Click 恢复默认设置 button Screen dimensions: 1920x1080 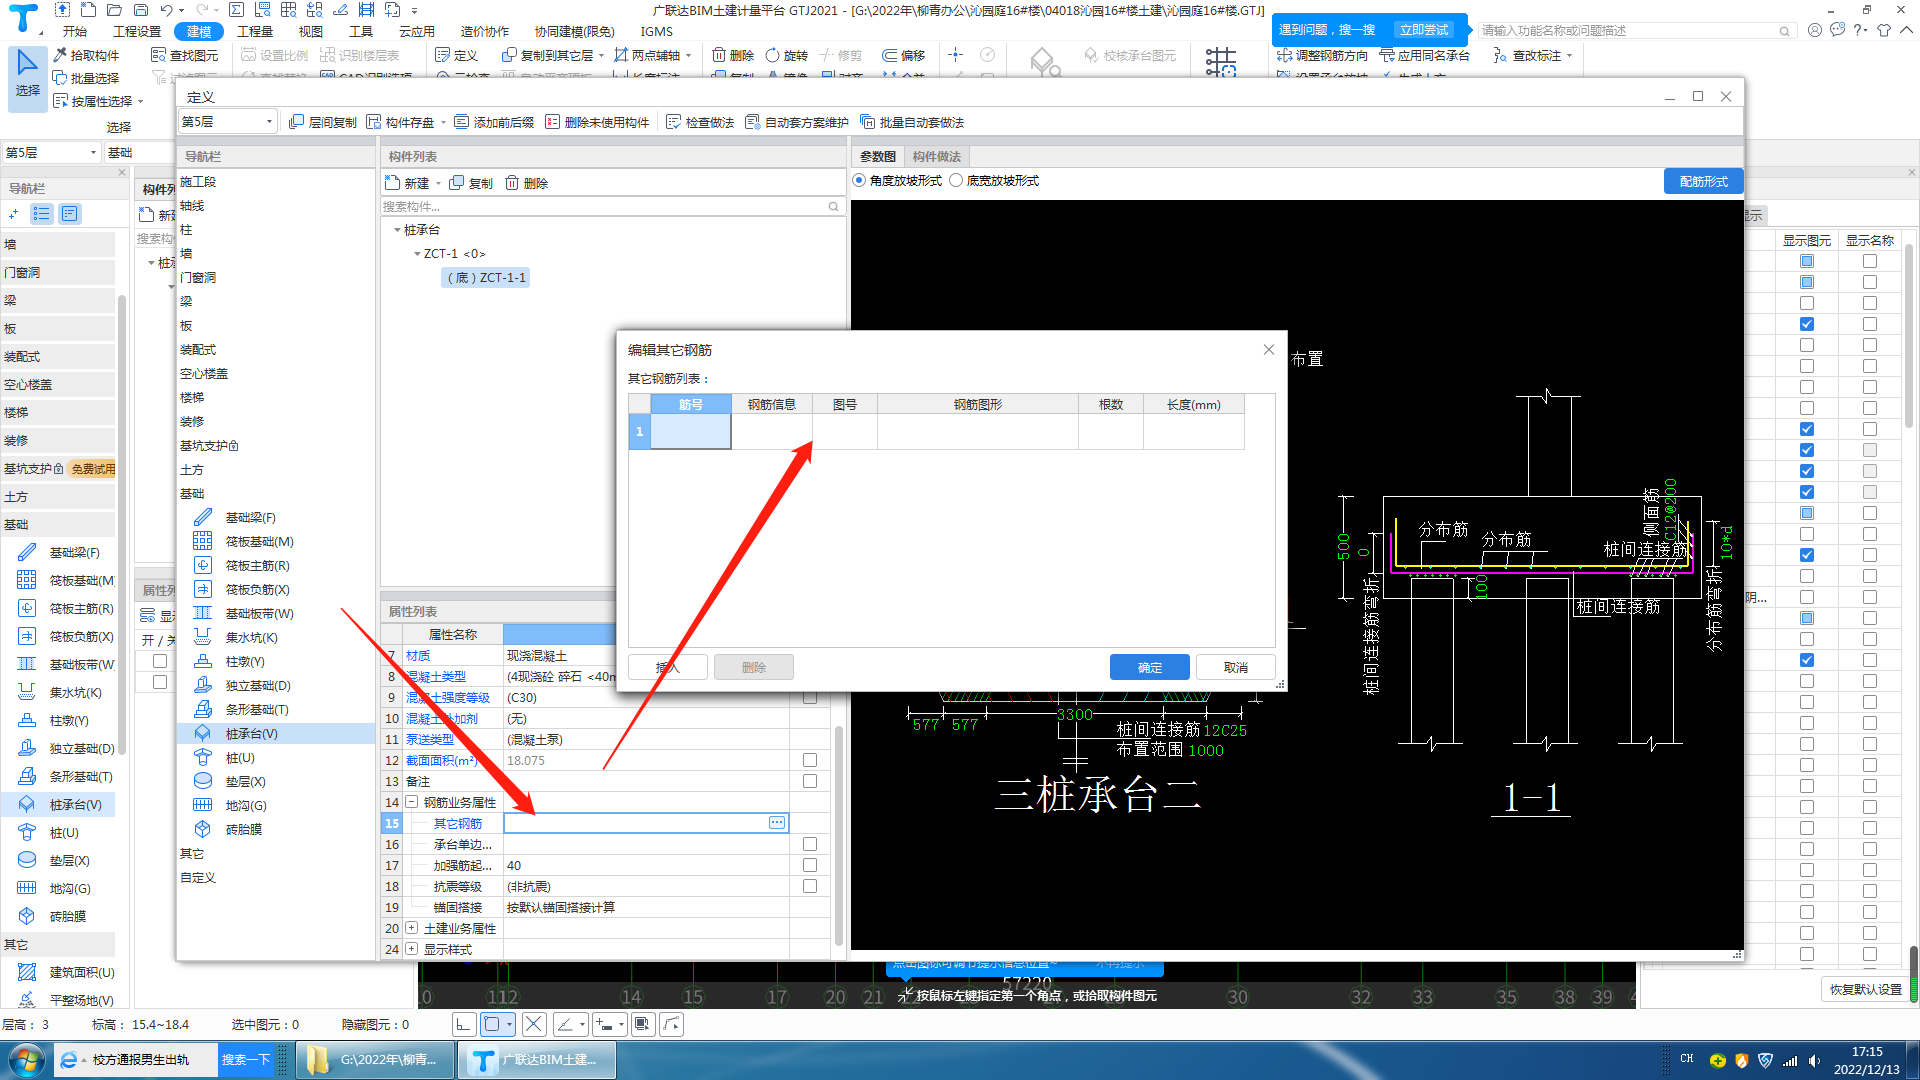coord(1865,989)
